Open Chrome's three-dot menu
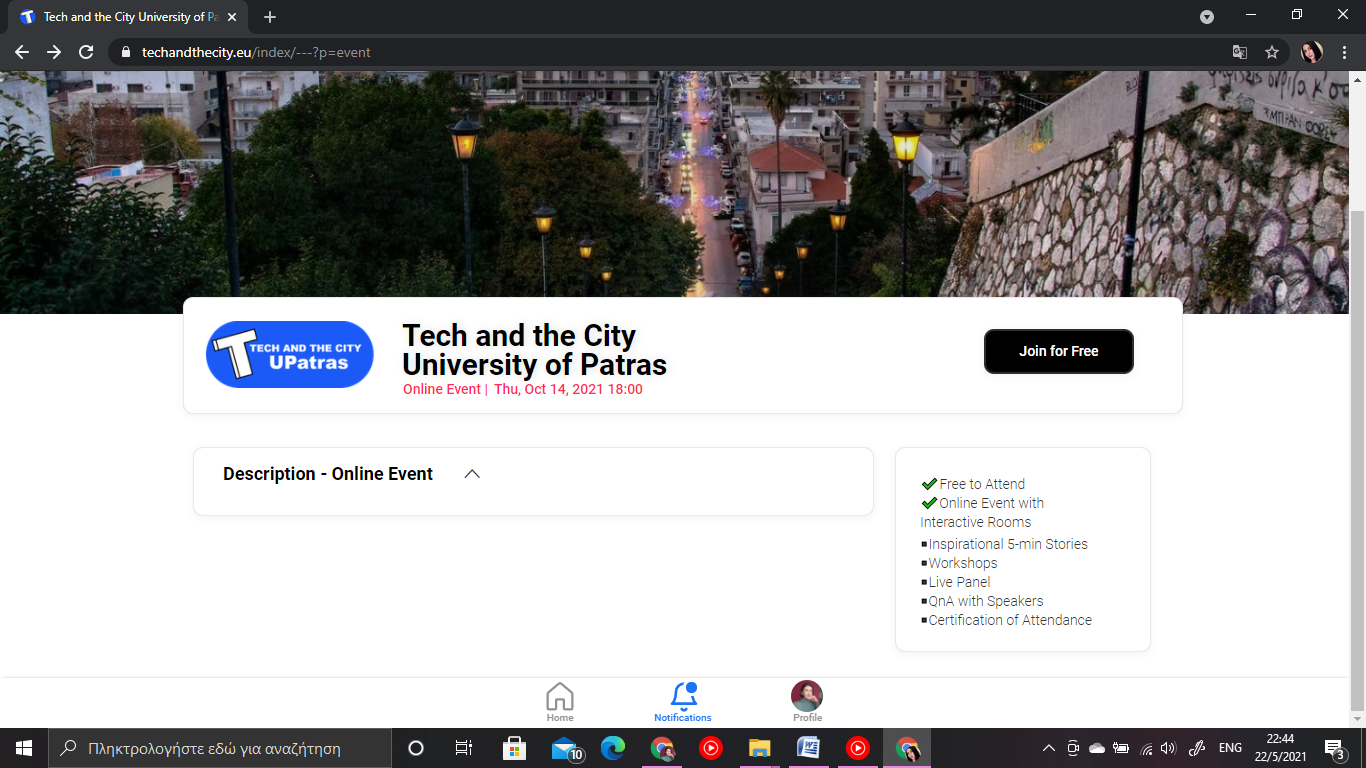1366x768 pixels. pyautogui.click(x=1344, y=52)
